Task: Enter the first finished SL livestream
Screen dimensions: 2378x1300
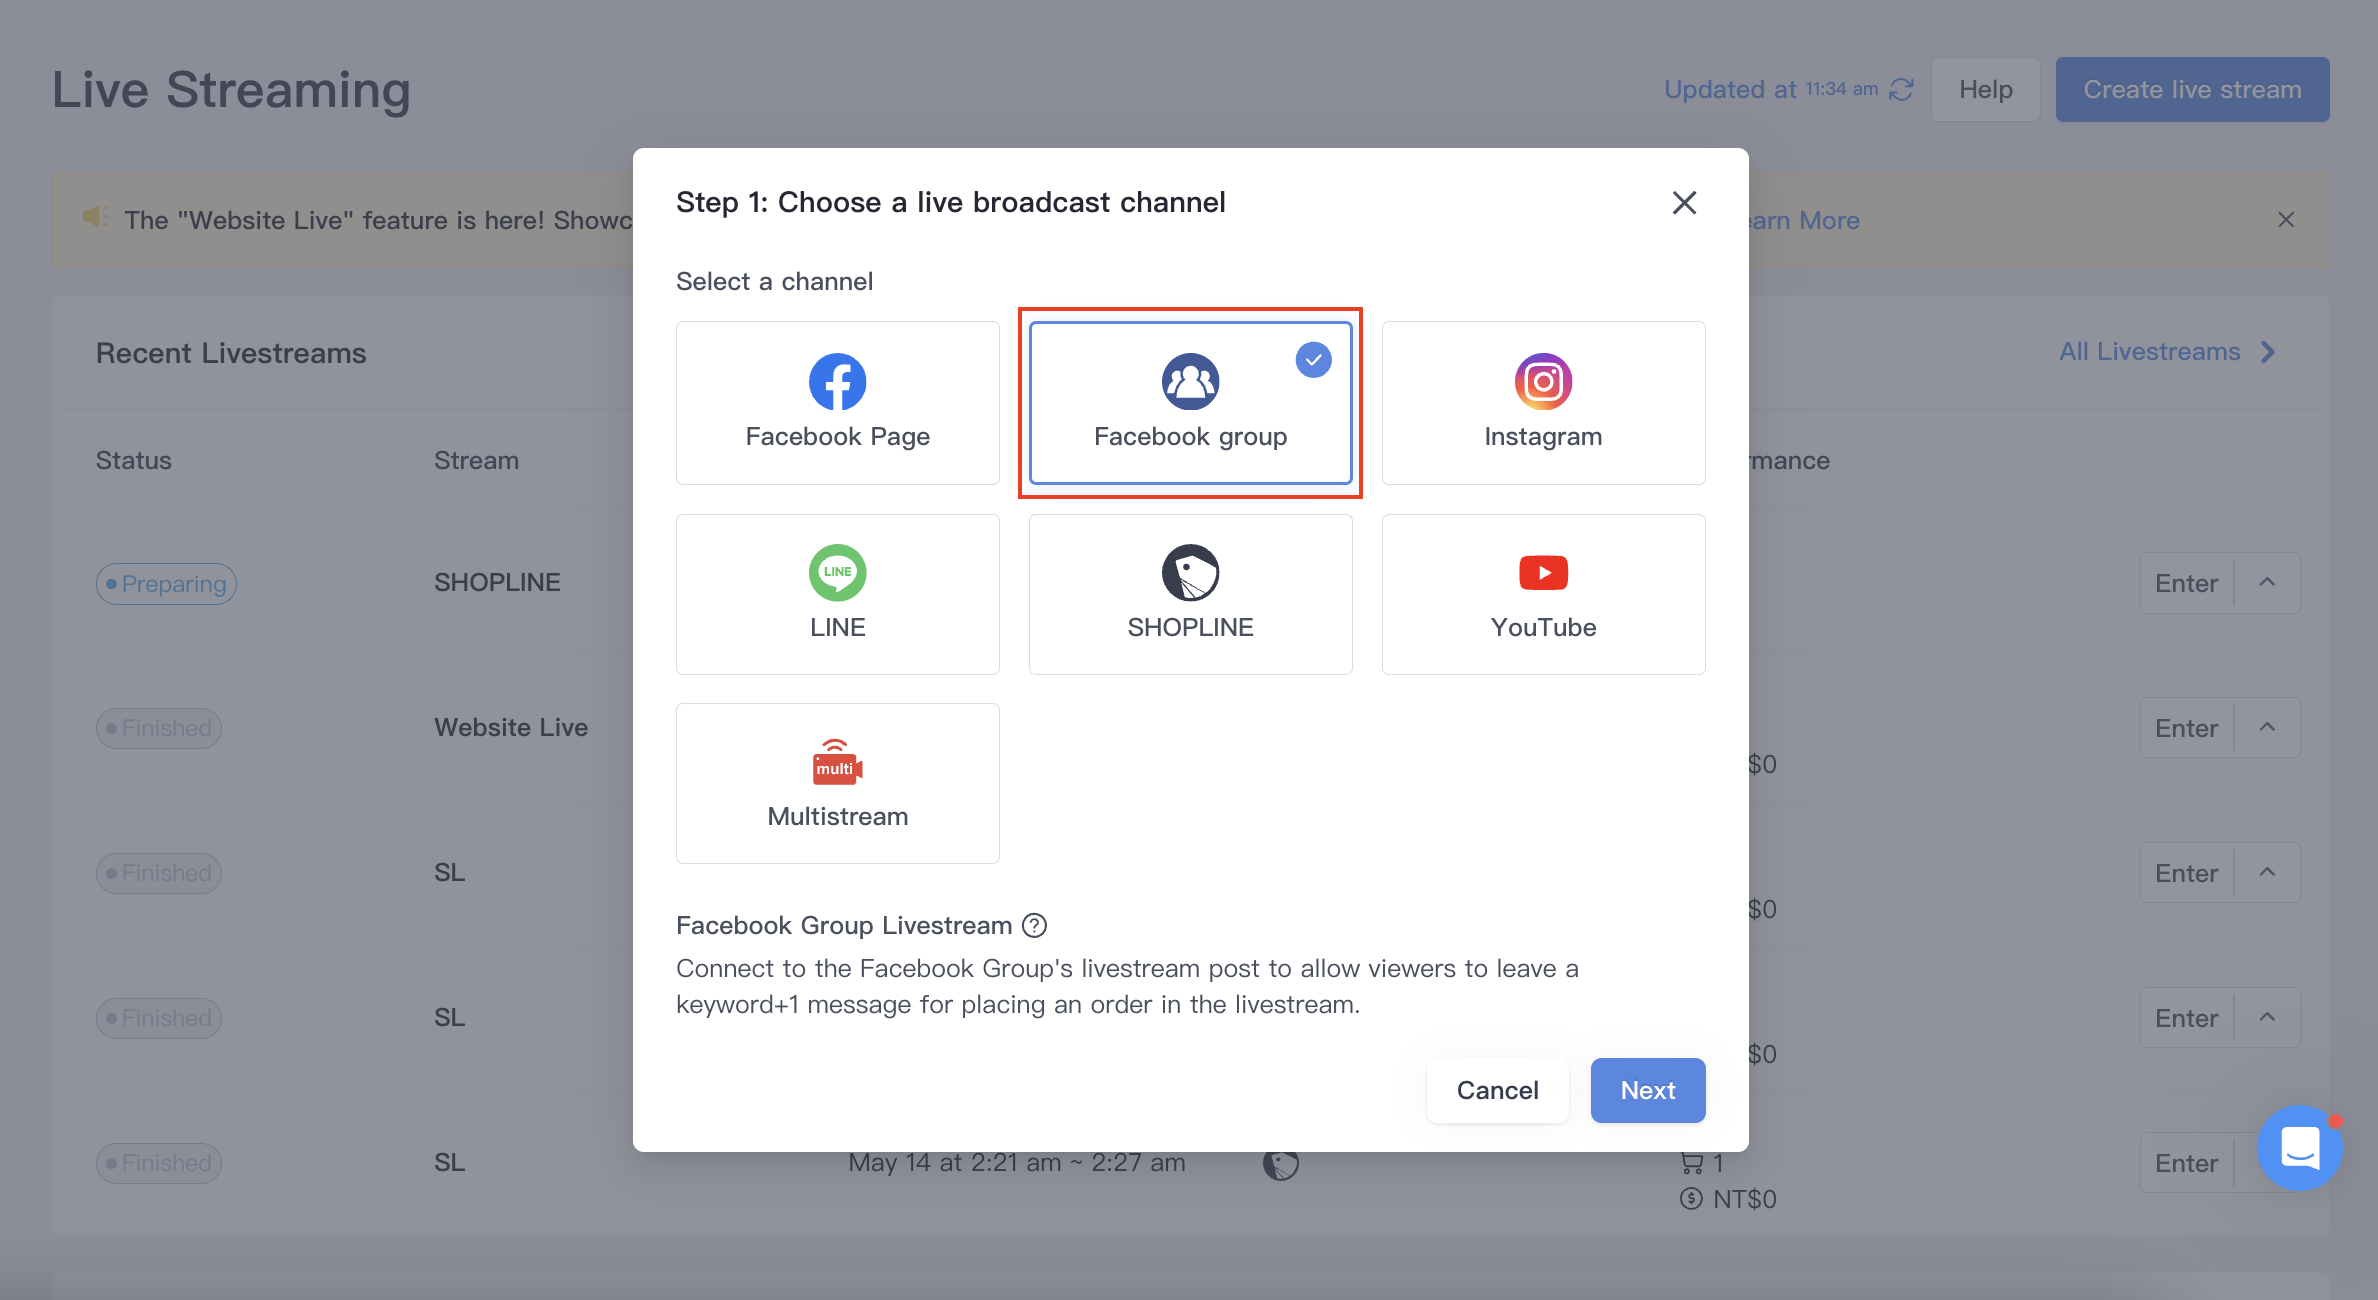Action: tap(2186, 873)
